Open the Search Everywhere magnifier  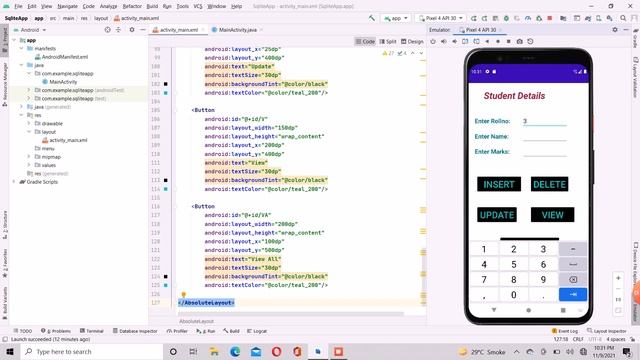pos(623,18)
